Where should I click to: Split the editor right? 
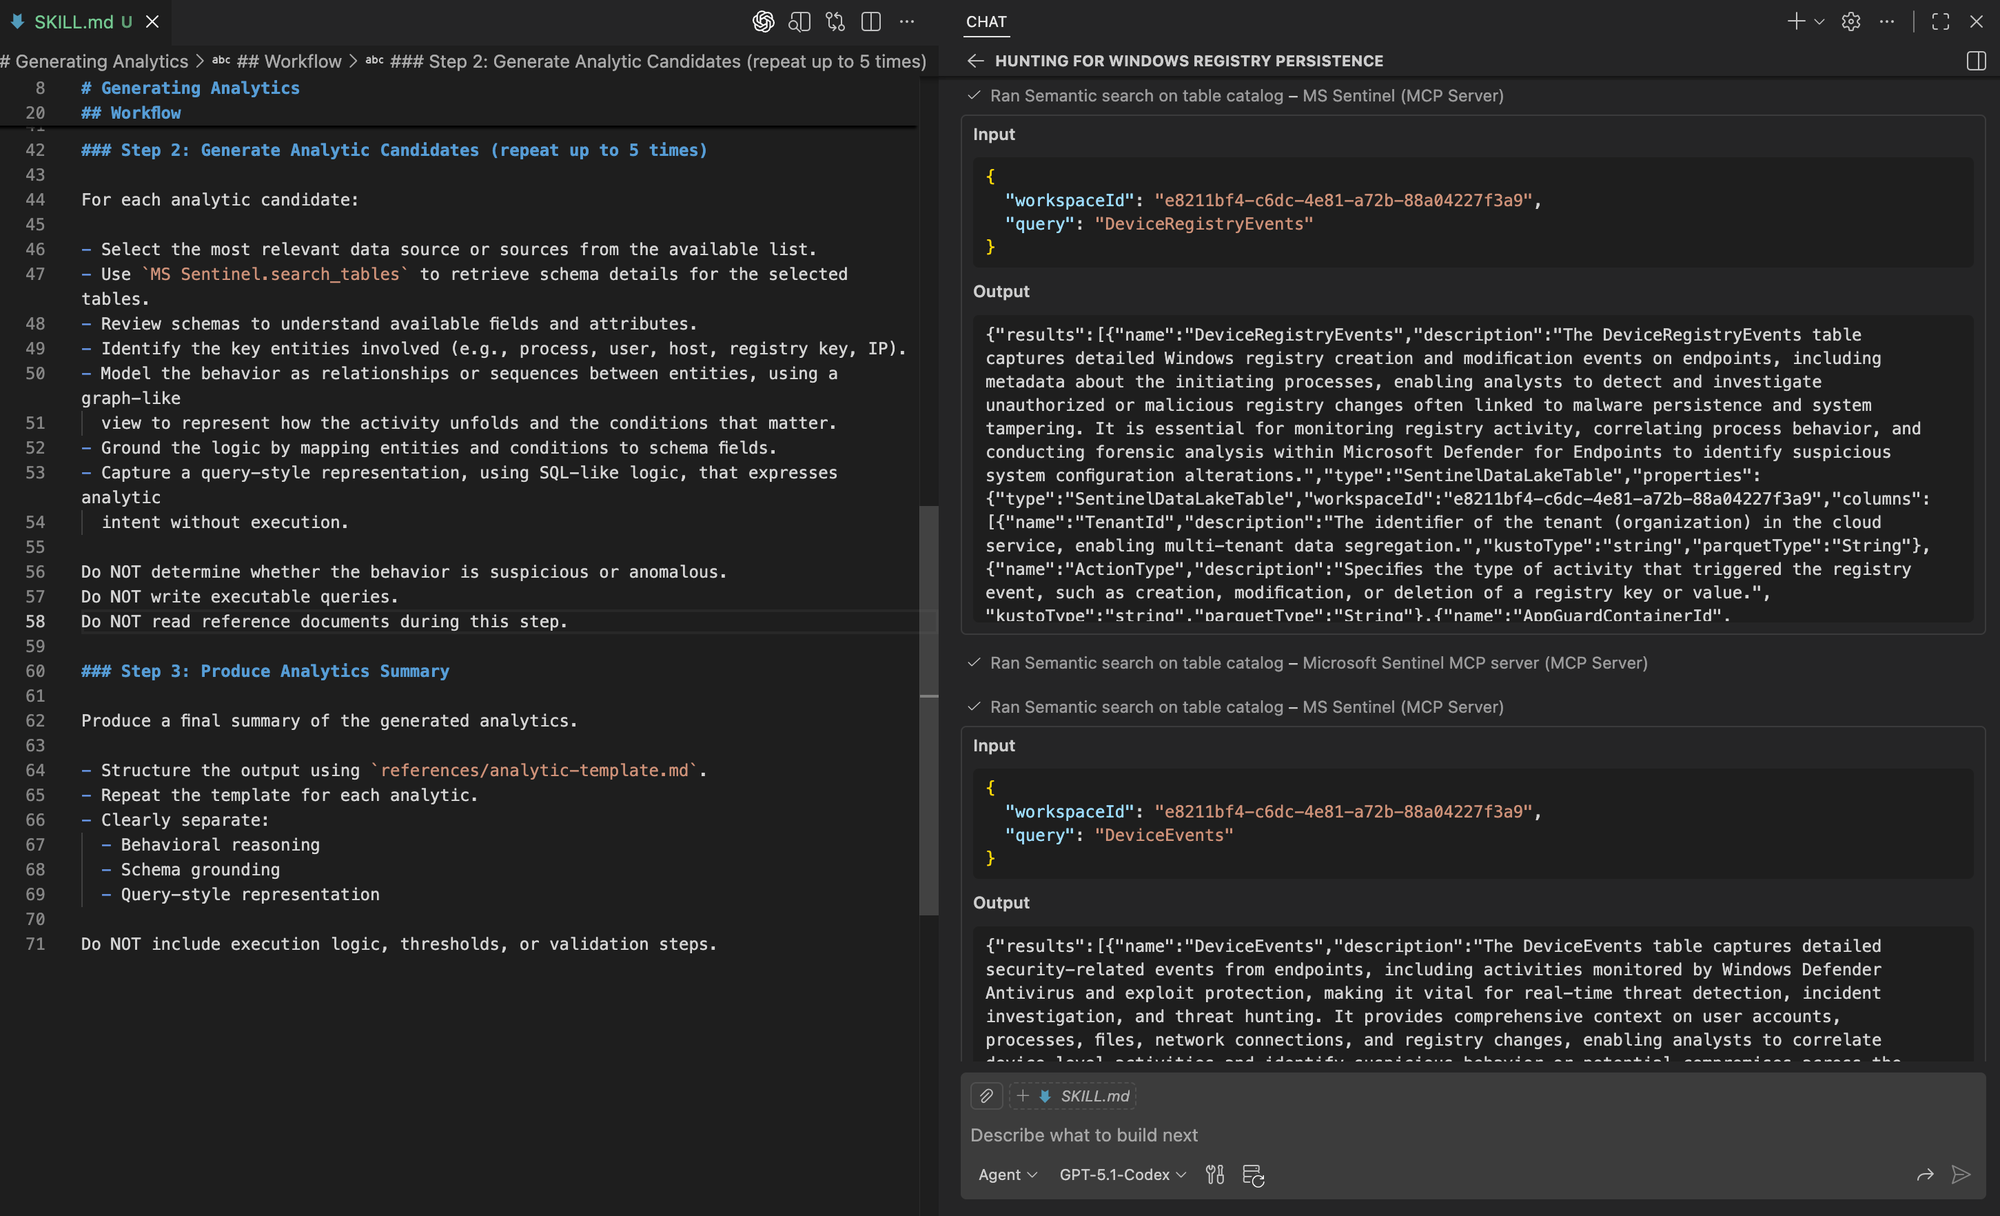click(871, 21)
